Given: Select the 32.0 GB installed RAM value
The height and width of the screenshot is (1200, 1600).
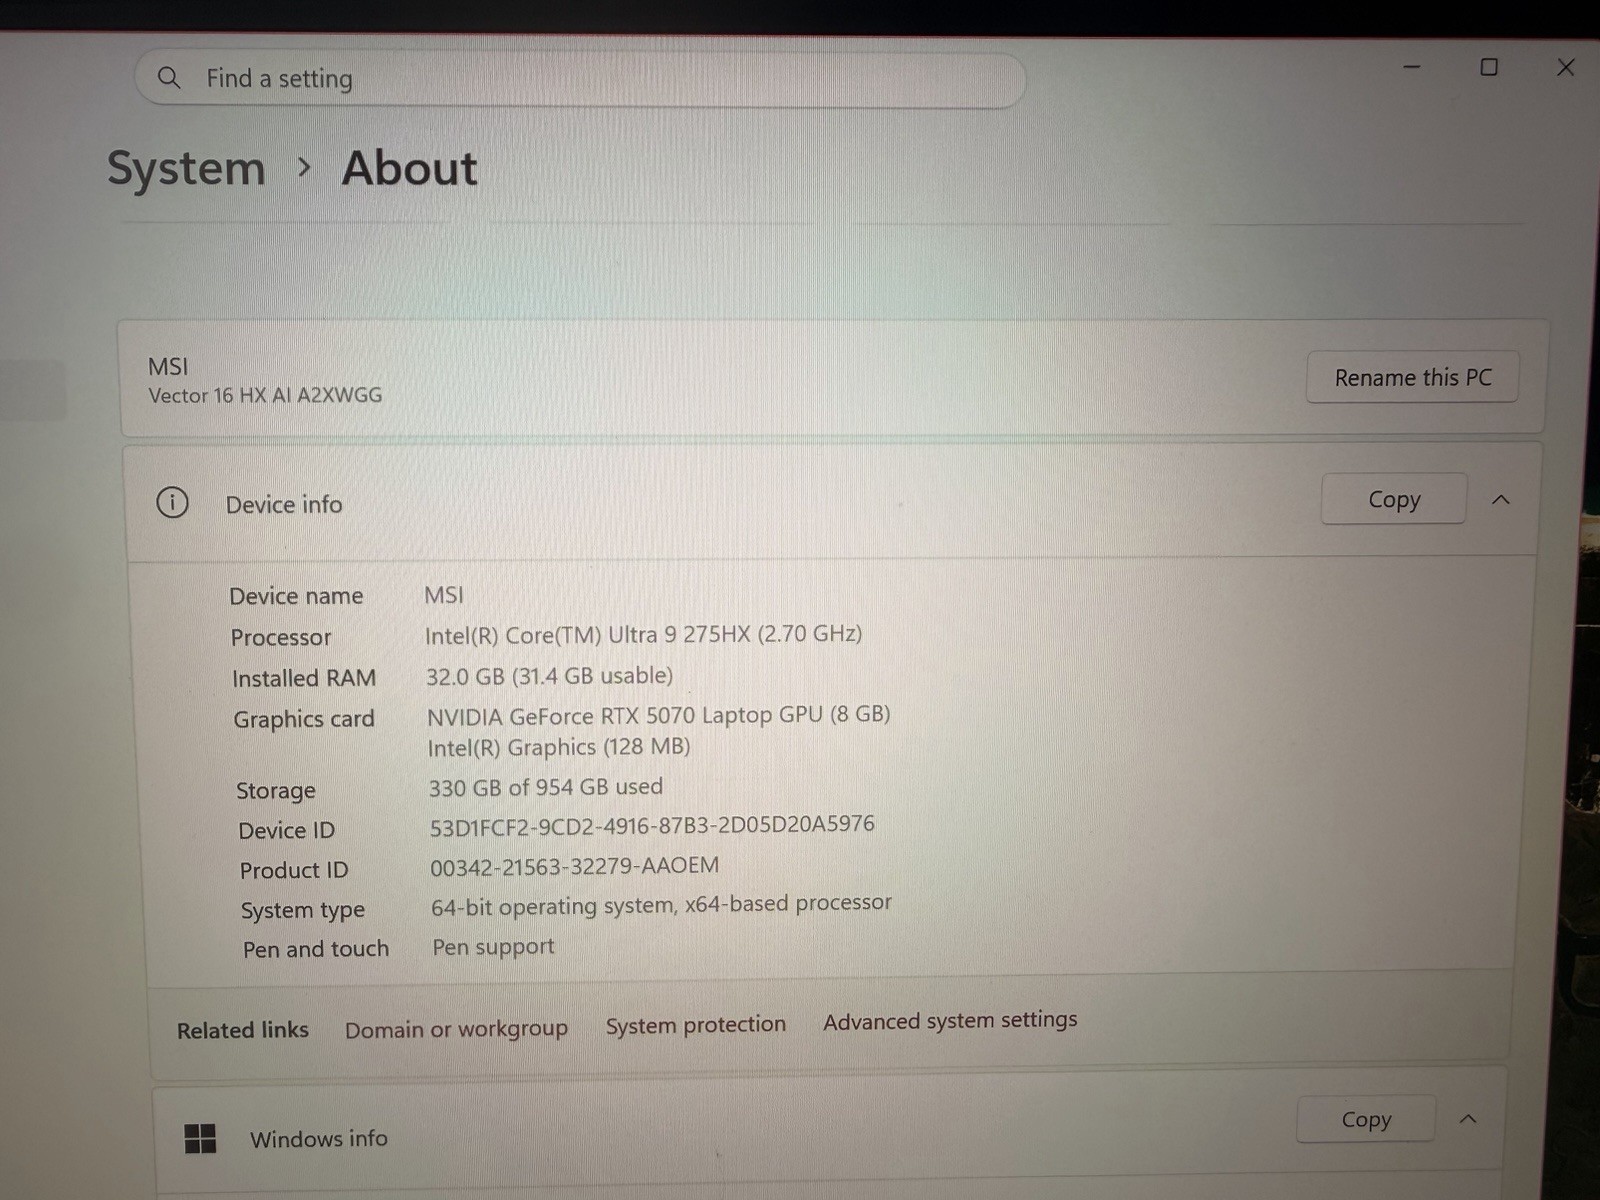Looking at the screenshot, I should 549,676.
